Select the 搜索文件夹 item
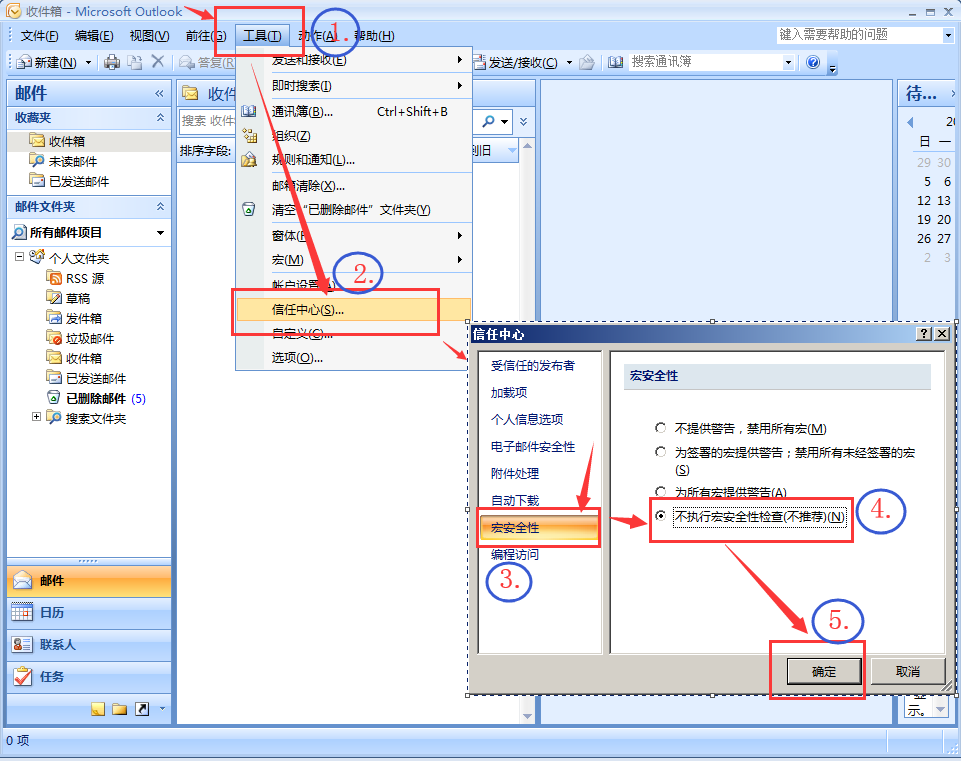961x761 pixels. pyautogui.click(x=96, y=418)
